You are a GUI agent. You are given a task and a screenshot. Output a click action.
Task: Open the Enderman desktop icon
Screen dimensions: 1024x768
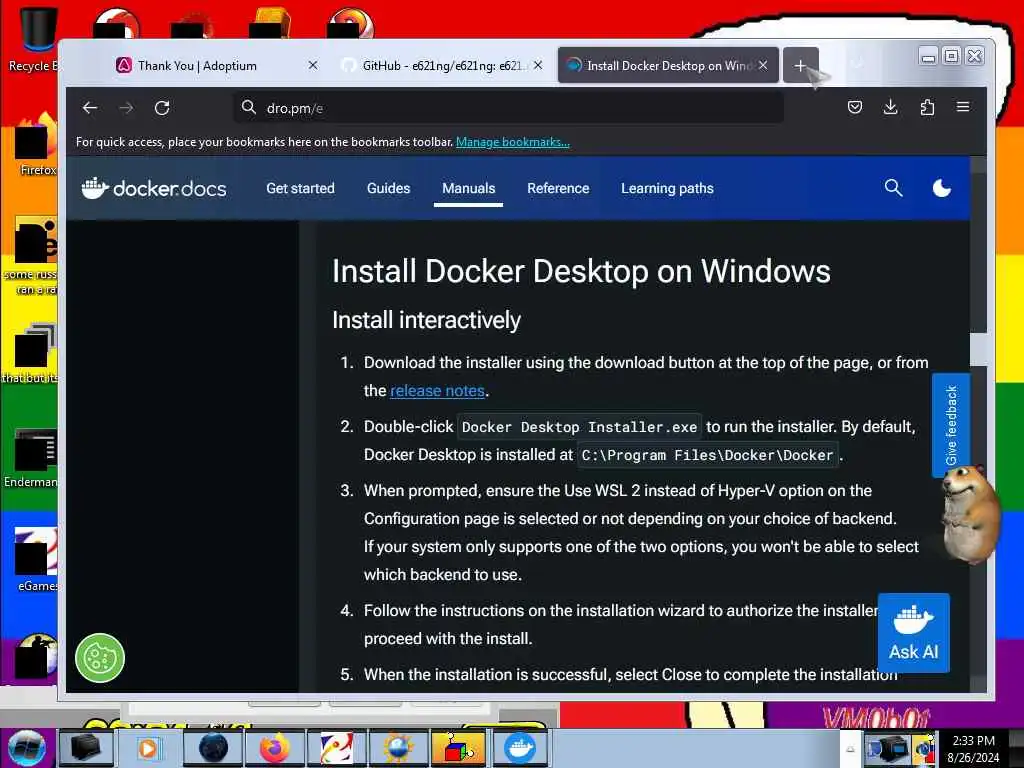33,457
